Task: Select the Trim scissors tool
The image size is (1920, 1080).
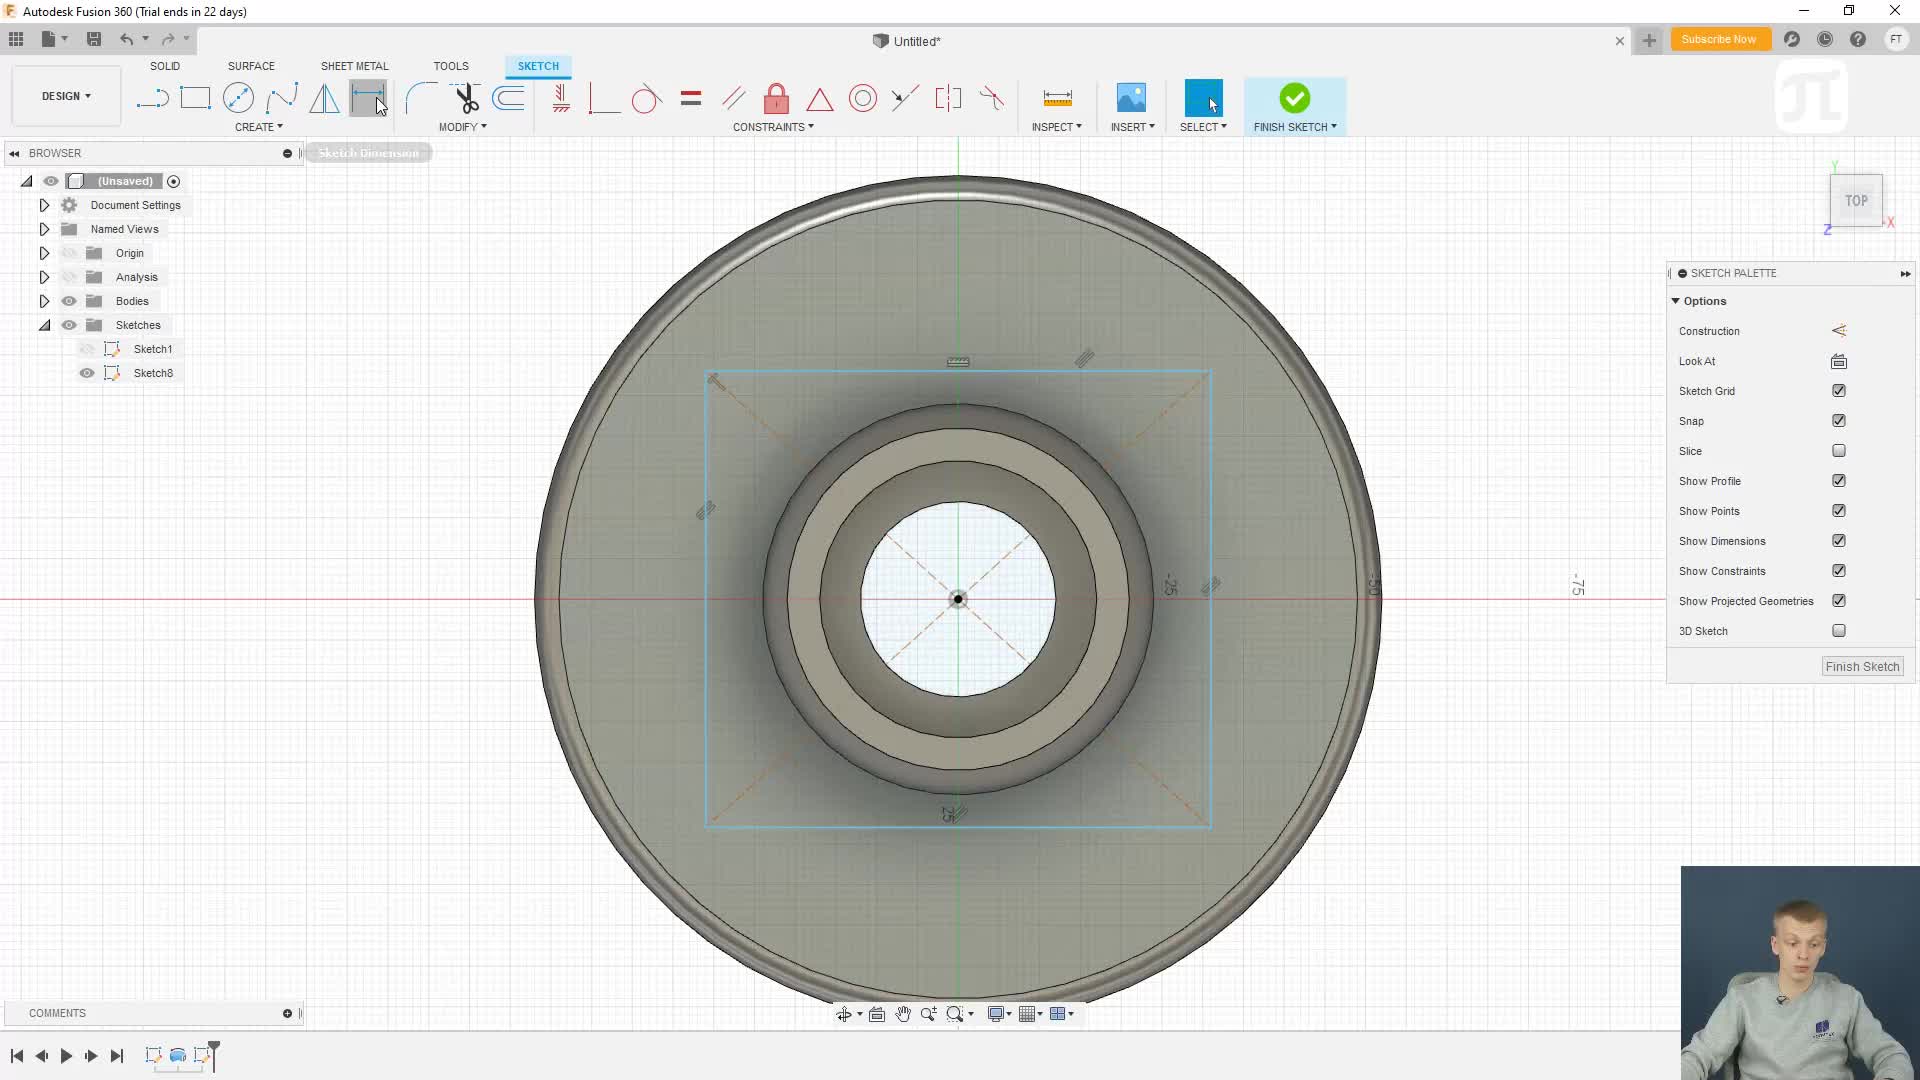Action: (x=466, y=98)
